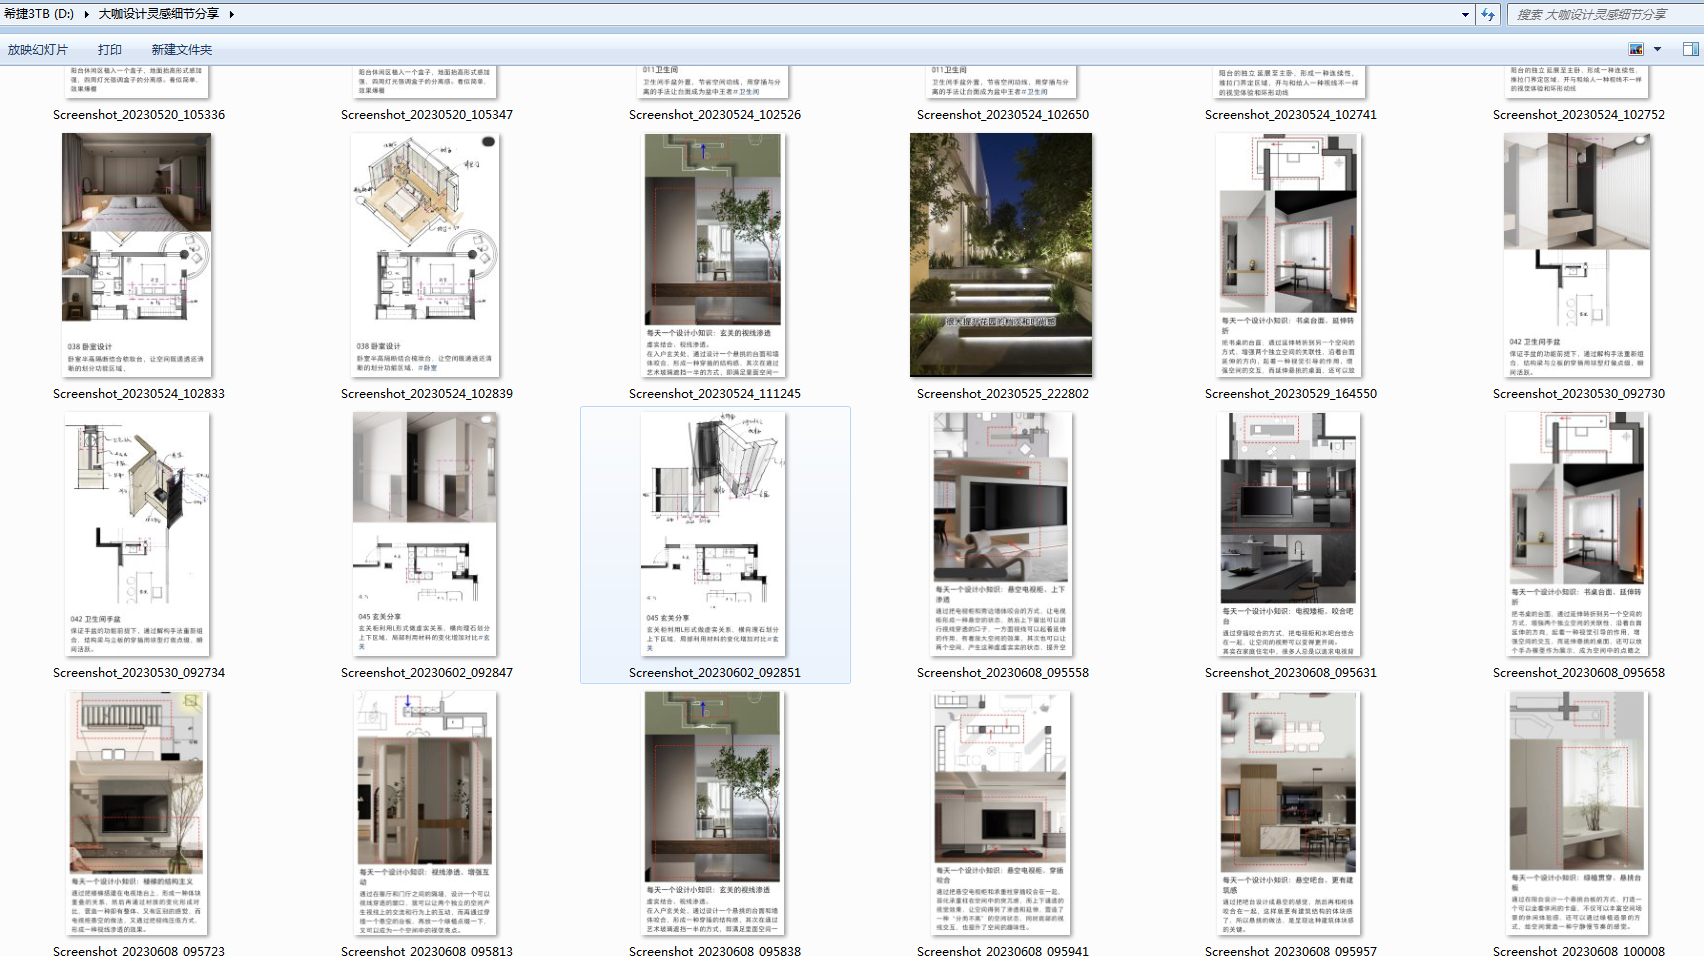Viewport: 1704px width, 956px height.
Task: Expand arrow after 大咖设计灵感细节分享 breadcrumb
Action: pos(231,14)
